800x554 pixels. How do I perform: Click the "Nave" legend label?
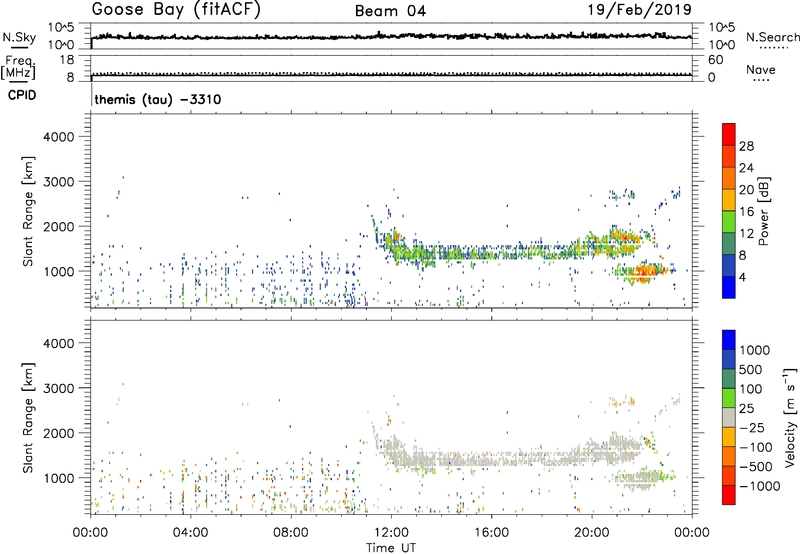point(761,69)
